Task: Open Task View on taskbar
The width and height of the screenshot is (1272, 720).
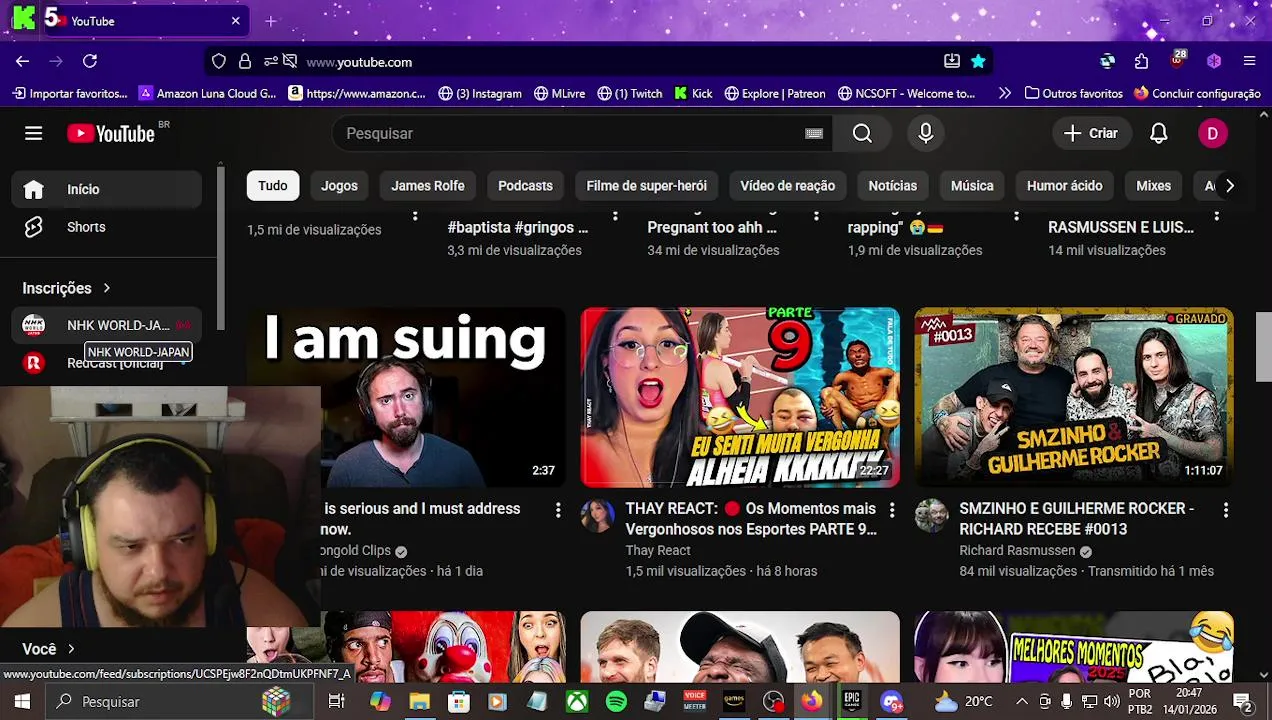Action: (337, 702)
